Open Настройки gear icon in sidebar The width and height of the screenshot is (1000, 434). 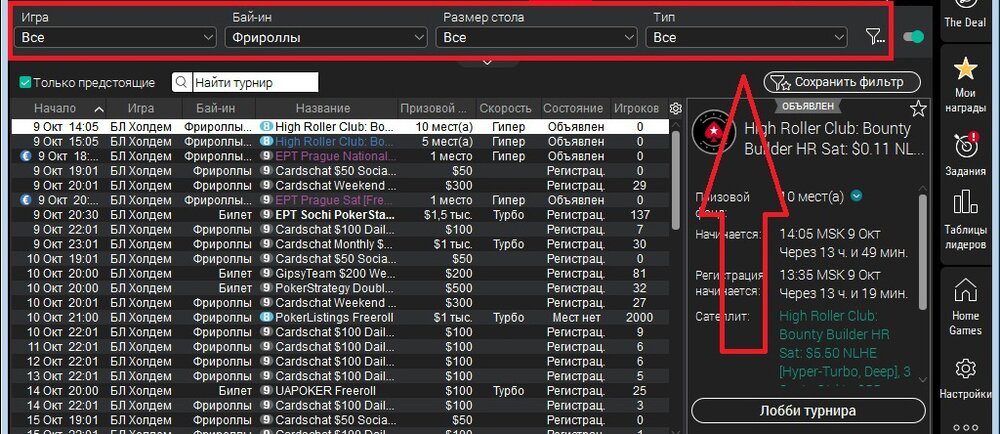tap(965, 368)
